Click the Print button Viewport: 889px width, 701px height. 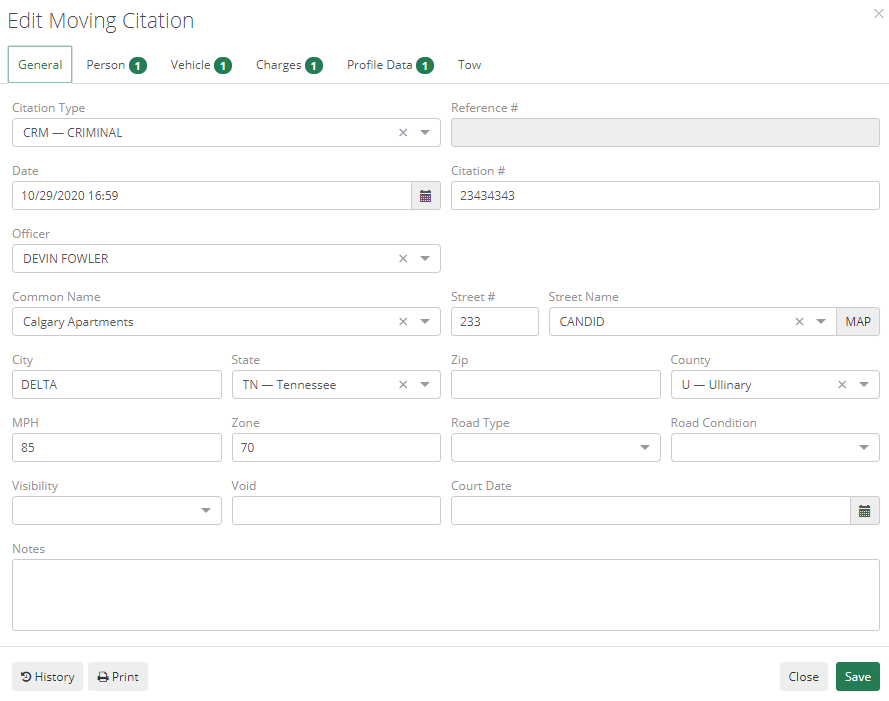click(118, 677)
